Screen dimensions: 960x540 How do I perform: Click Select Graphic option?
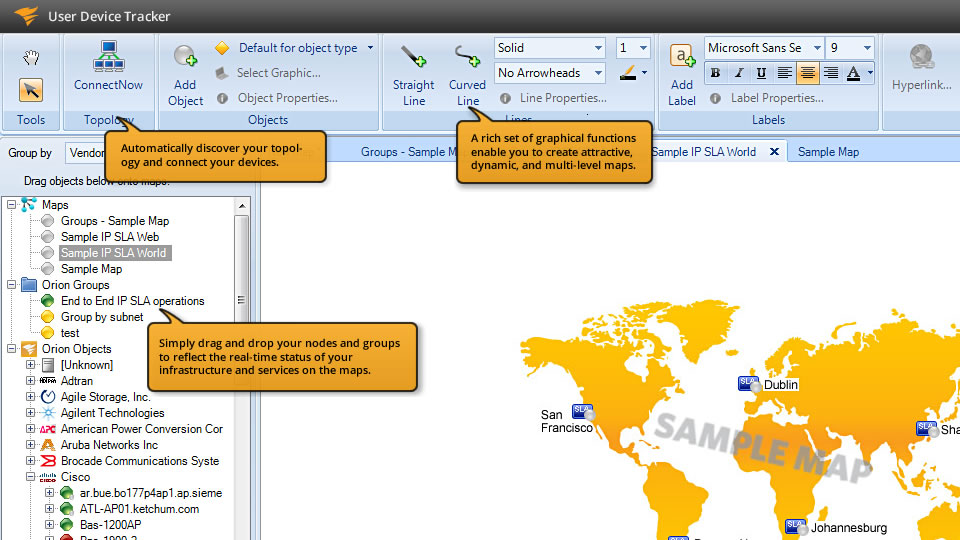pos(279,73)
